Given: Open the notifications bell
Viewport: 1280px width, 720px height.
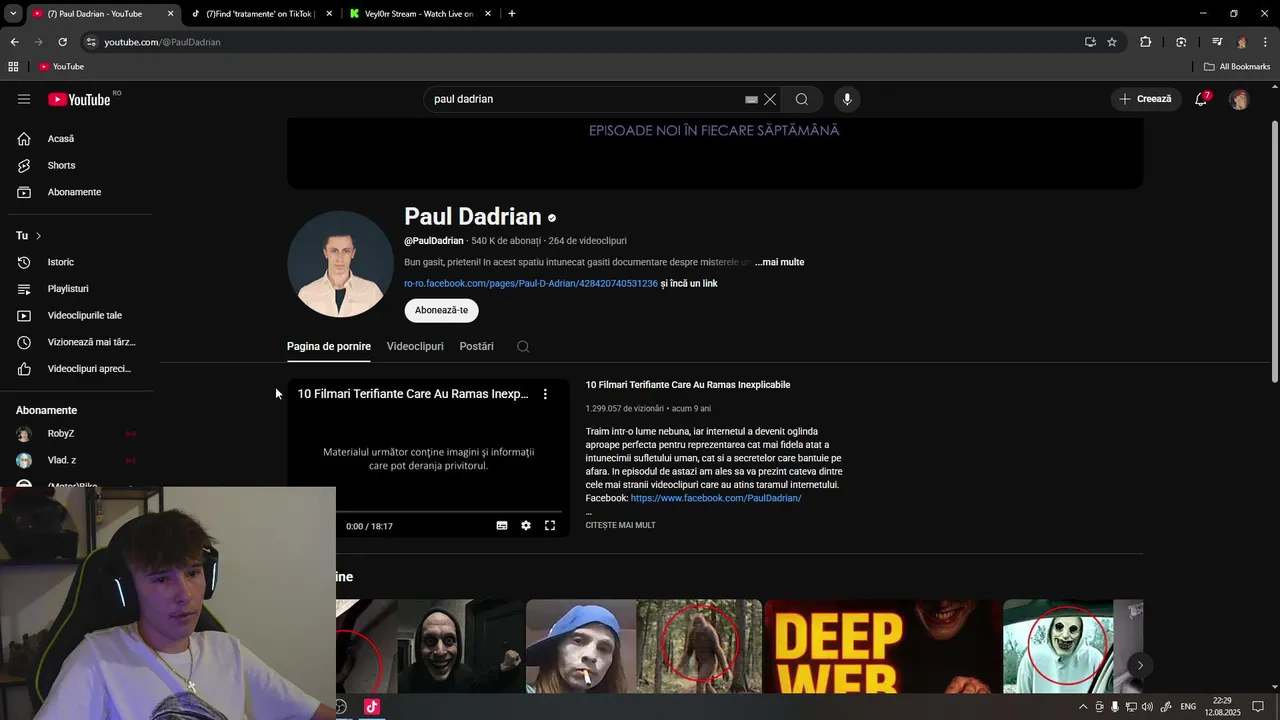Looking at the screenshot, I should point(1201,99).
